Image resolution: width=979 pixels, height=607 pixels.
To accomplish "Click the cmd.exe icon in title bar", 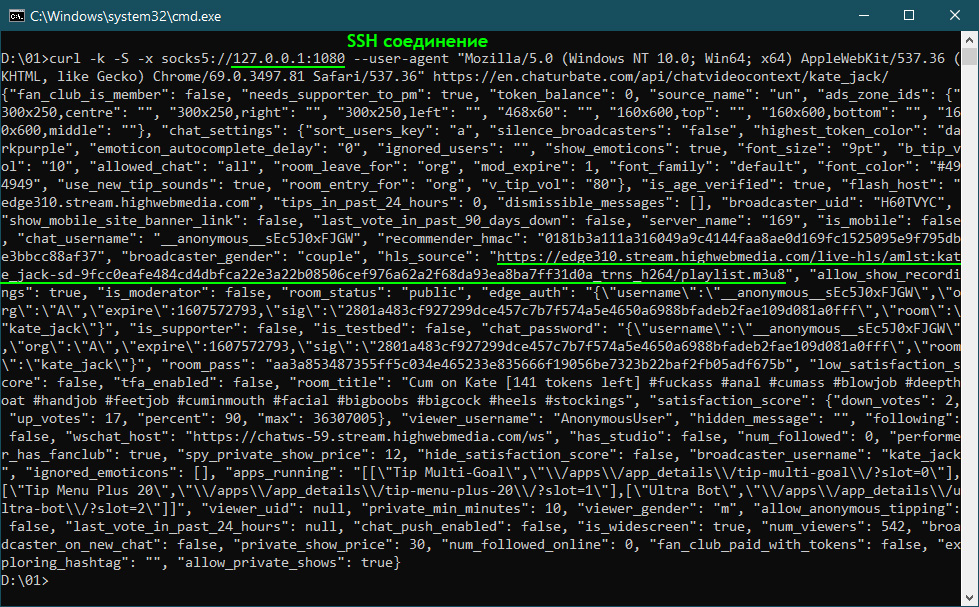I will click(14, 16).
